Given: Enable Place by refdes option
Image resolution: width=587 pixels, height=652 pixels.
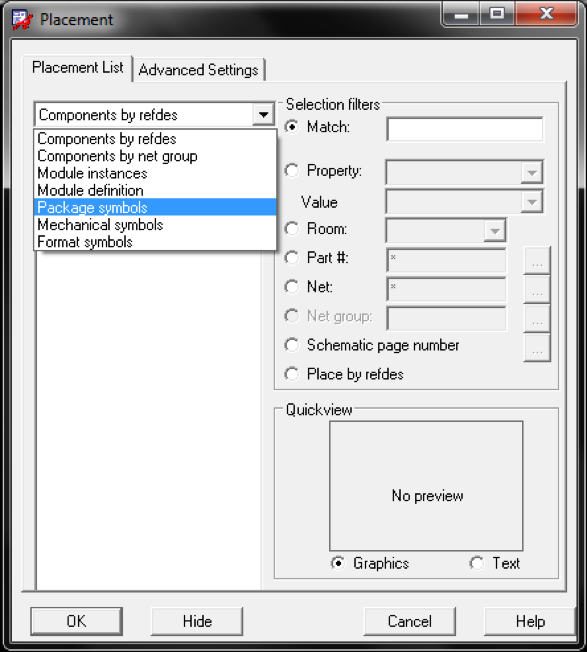Looking at the screenshot, I should pos(292,374).
